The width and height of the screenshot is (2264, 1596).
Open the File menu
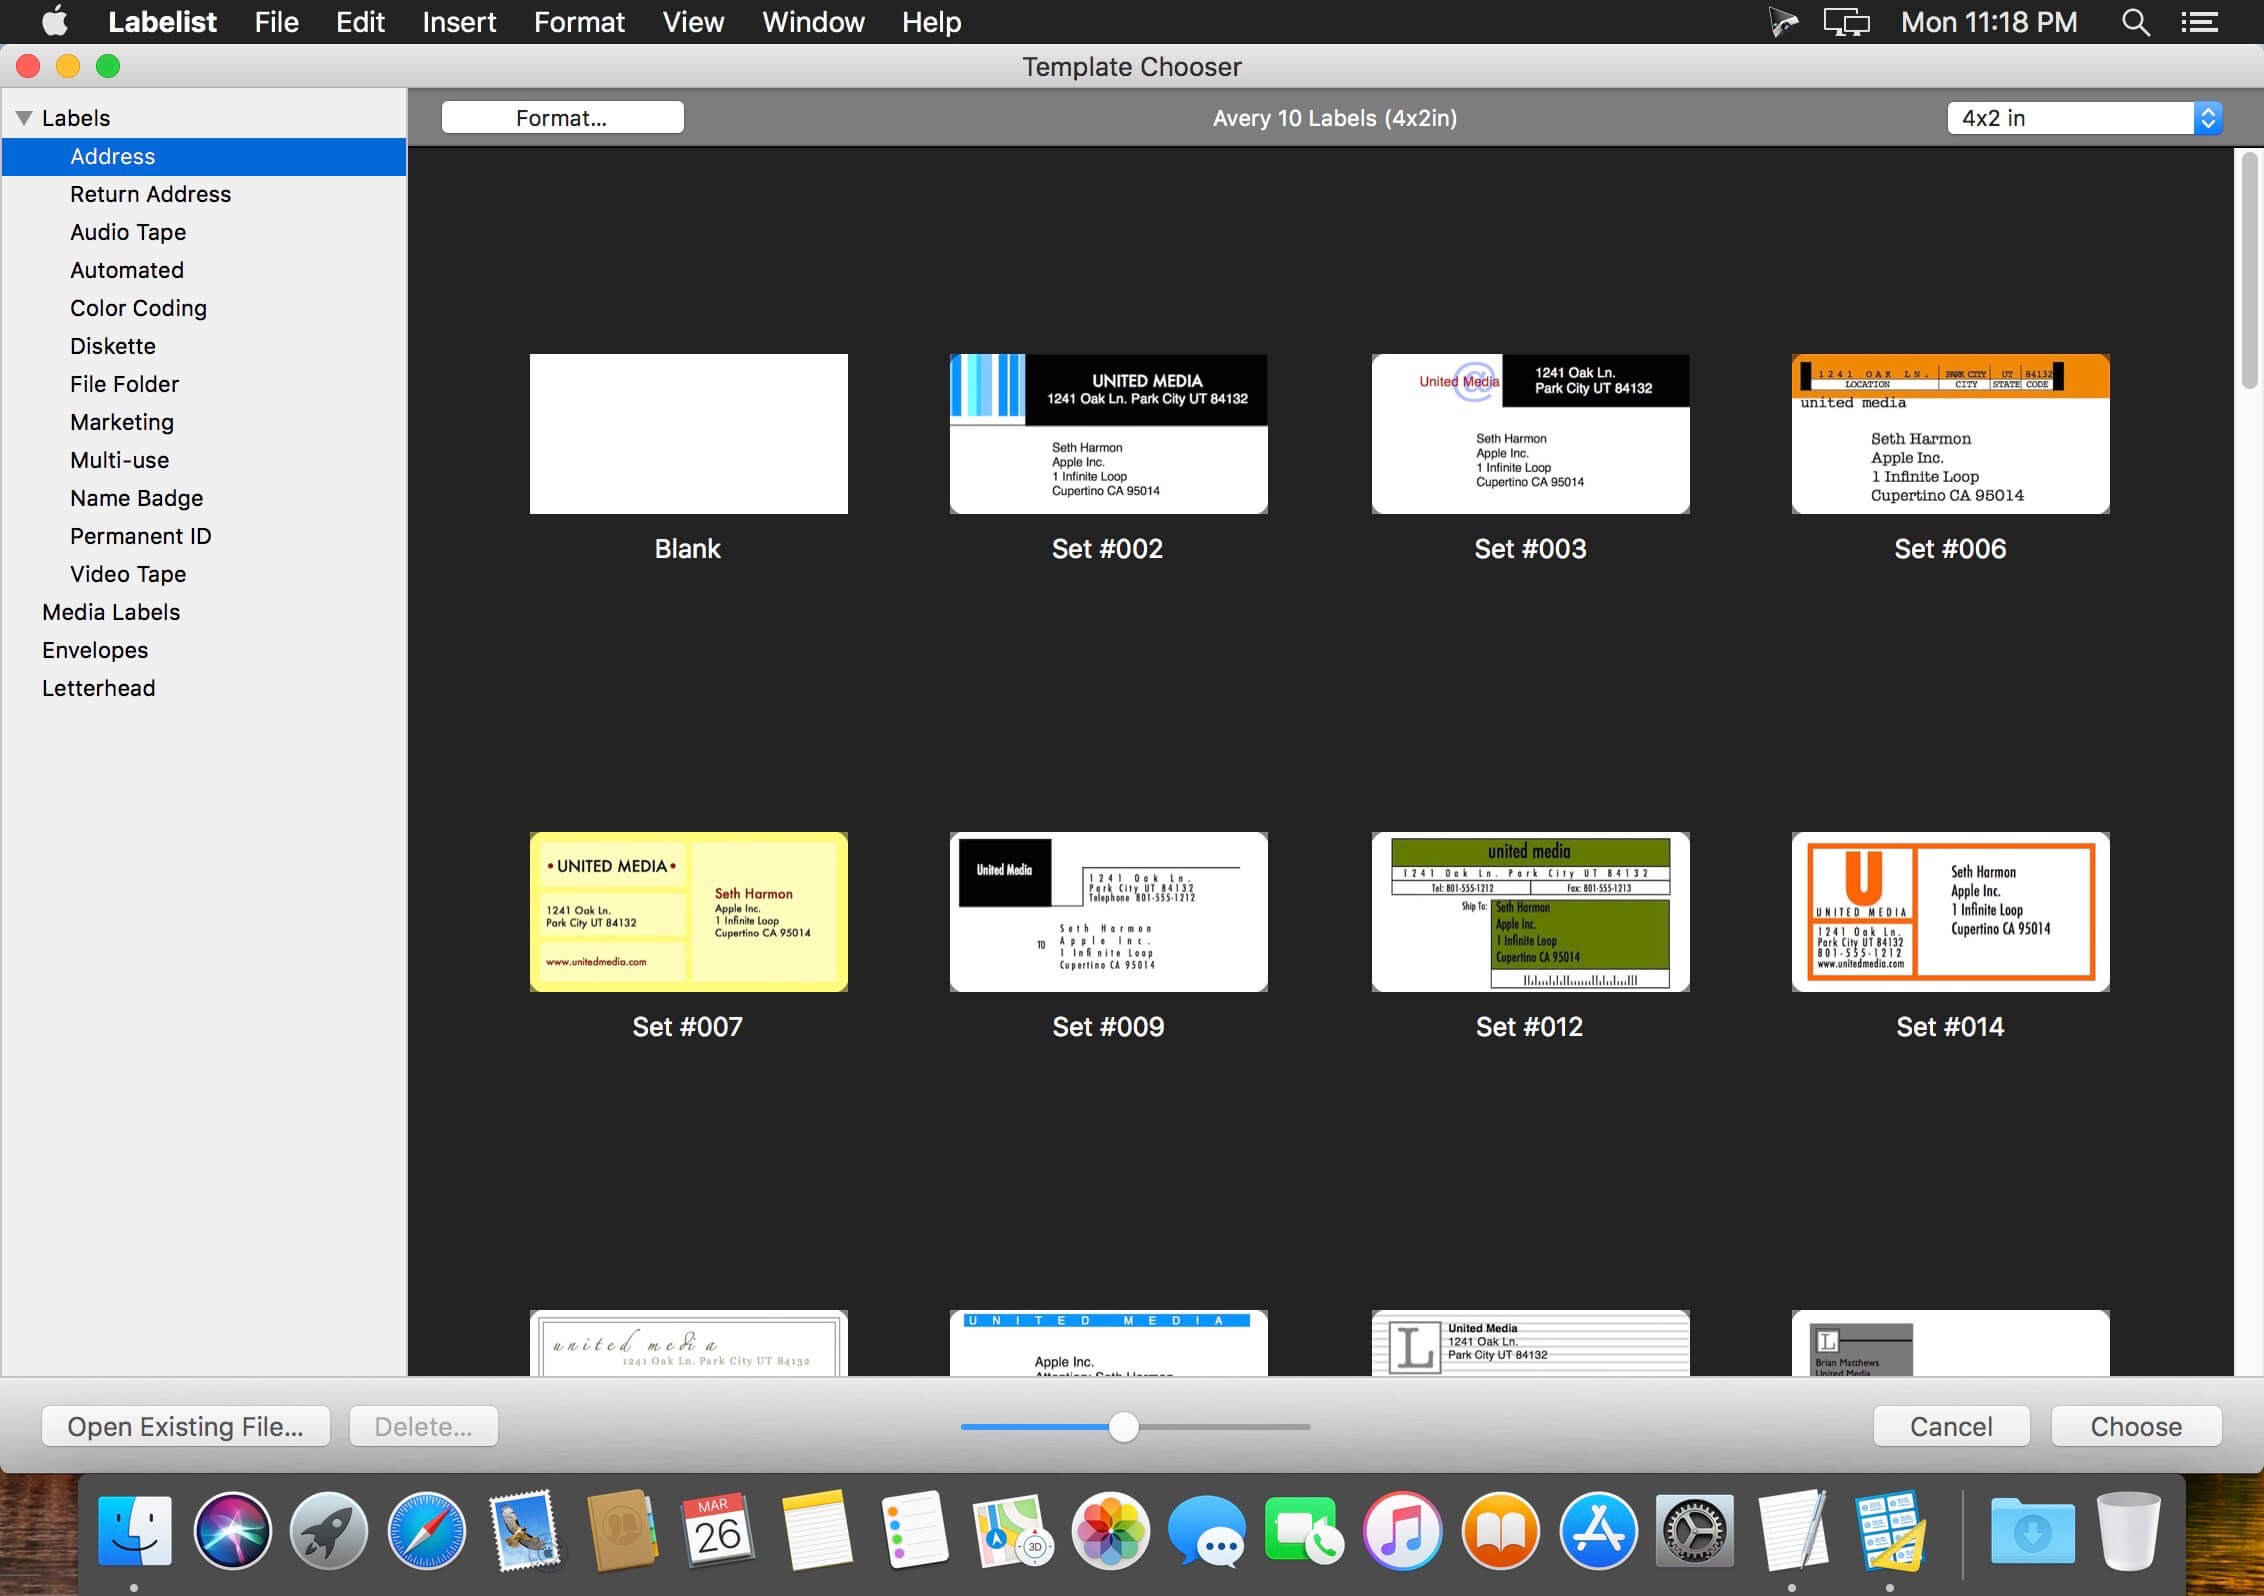click(x=276, y=22)
